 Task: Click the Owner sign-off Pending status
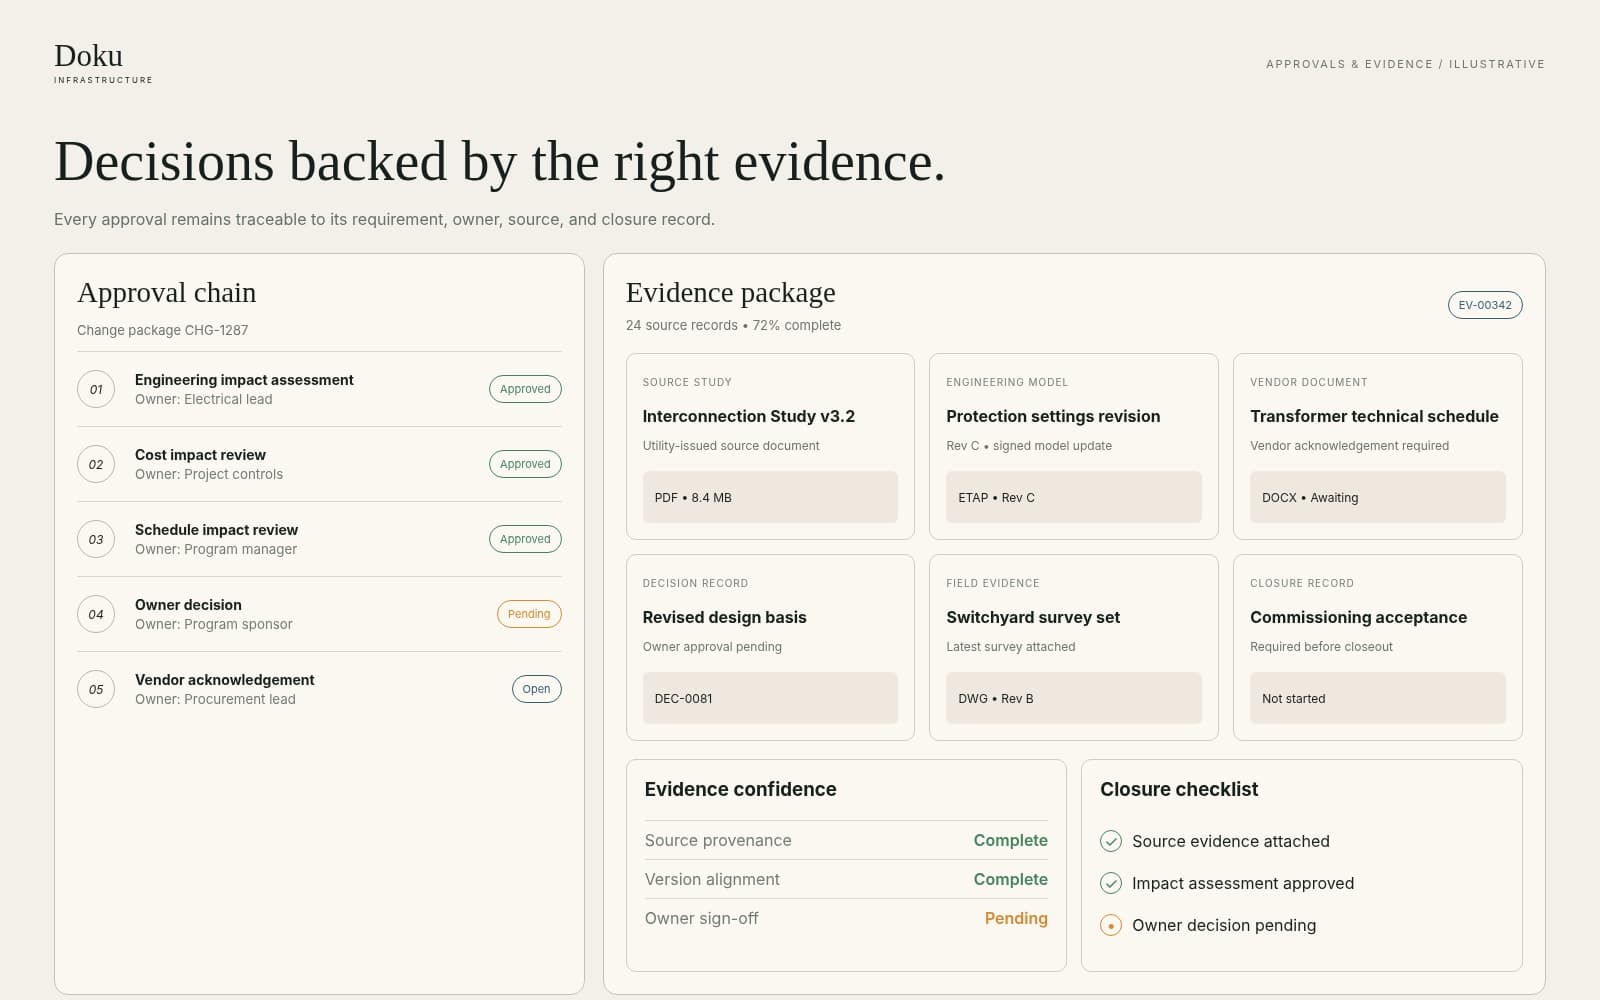(1016, 918)
